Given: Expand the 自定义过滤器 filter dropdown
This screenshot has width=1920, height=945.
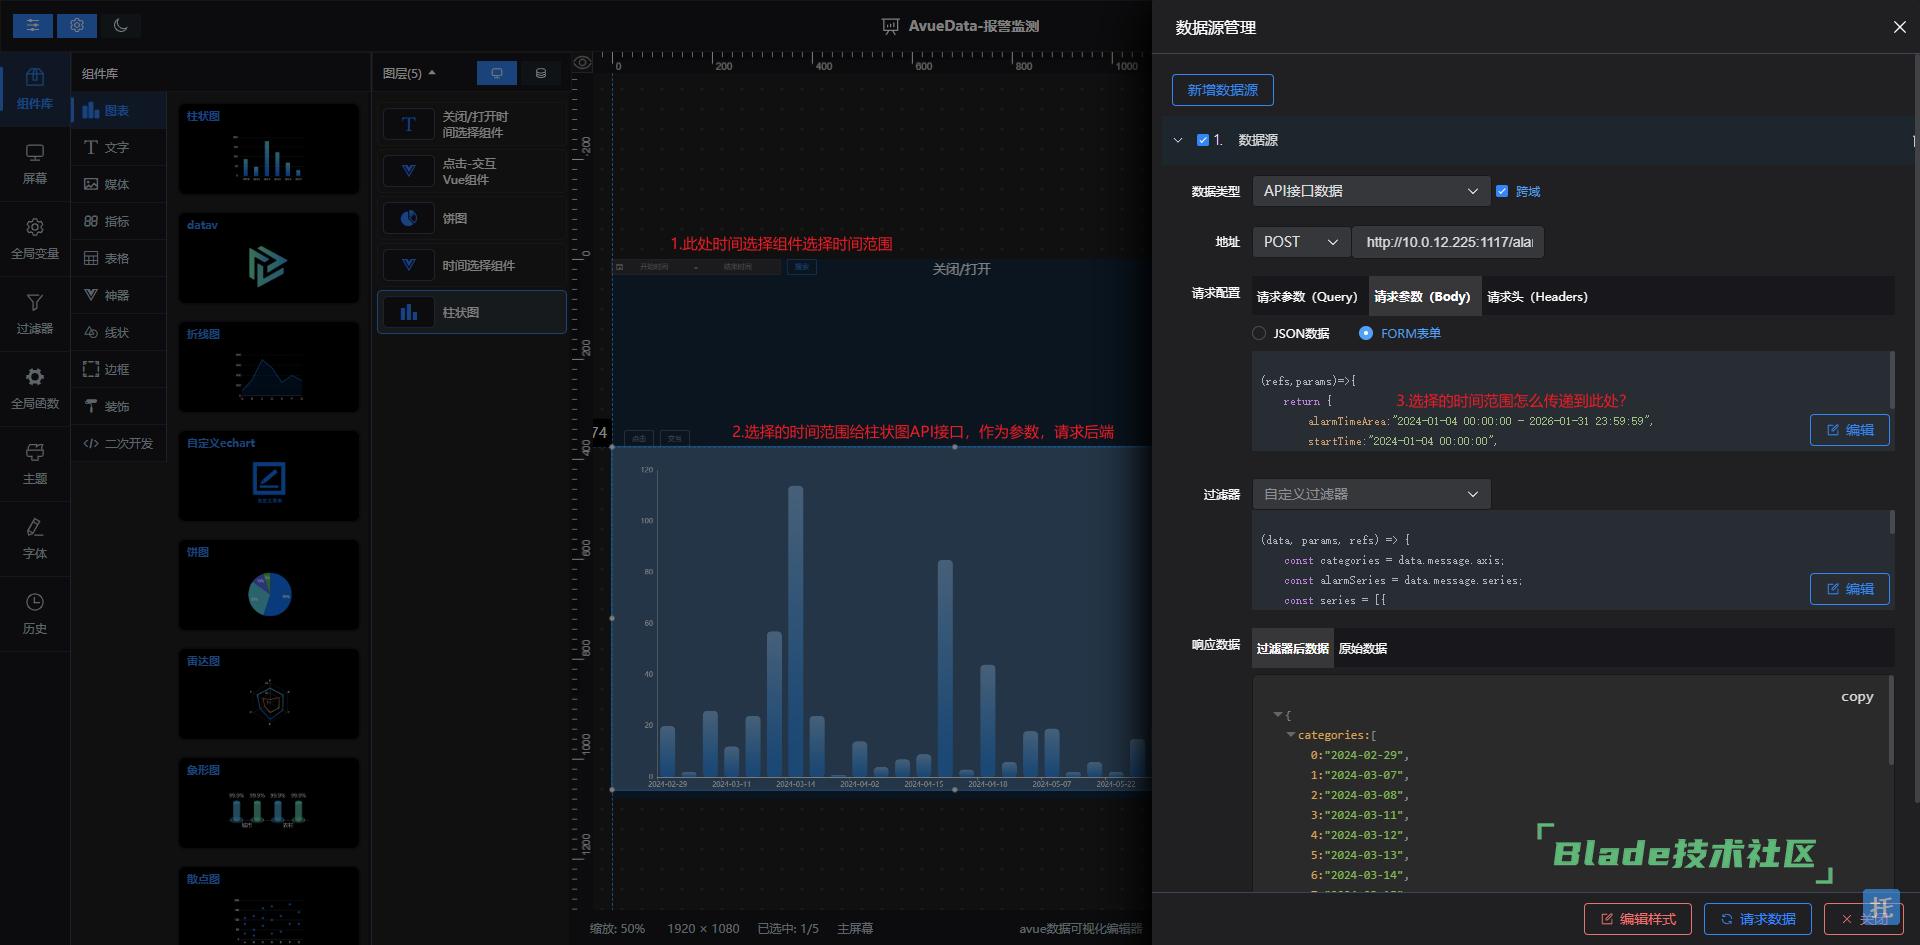Looking at the screenshot, I should pyautogui.click(x=1370, y=494).
